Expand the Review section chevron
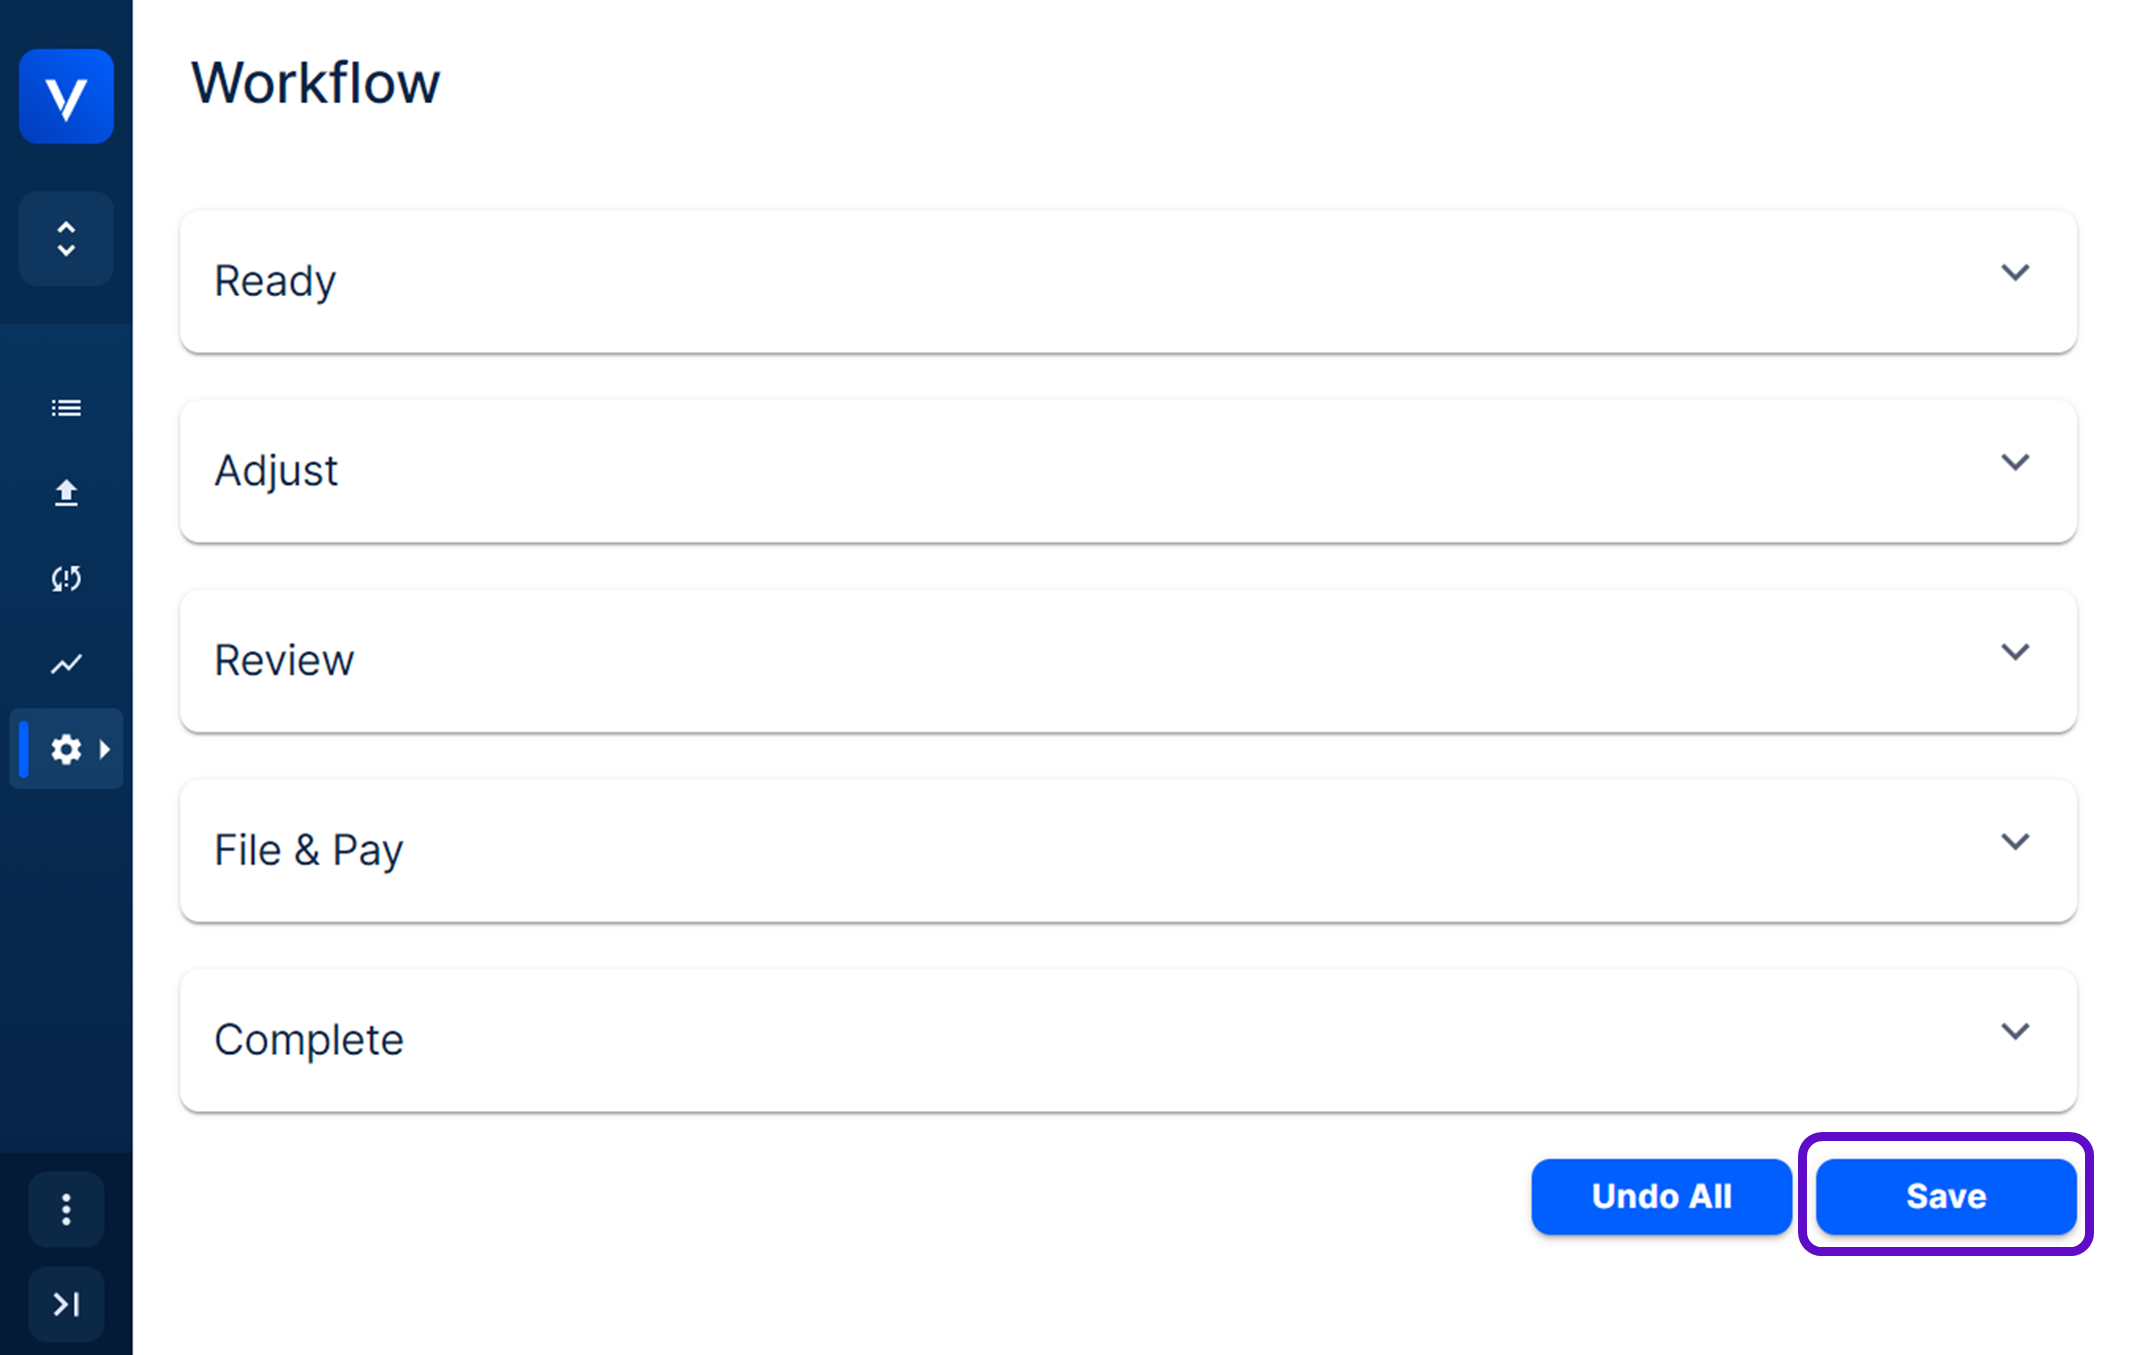The height and width of the screenshot is (1355, 2145). click(x=2015, y=652)
